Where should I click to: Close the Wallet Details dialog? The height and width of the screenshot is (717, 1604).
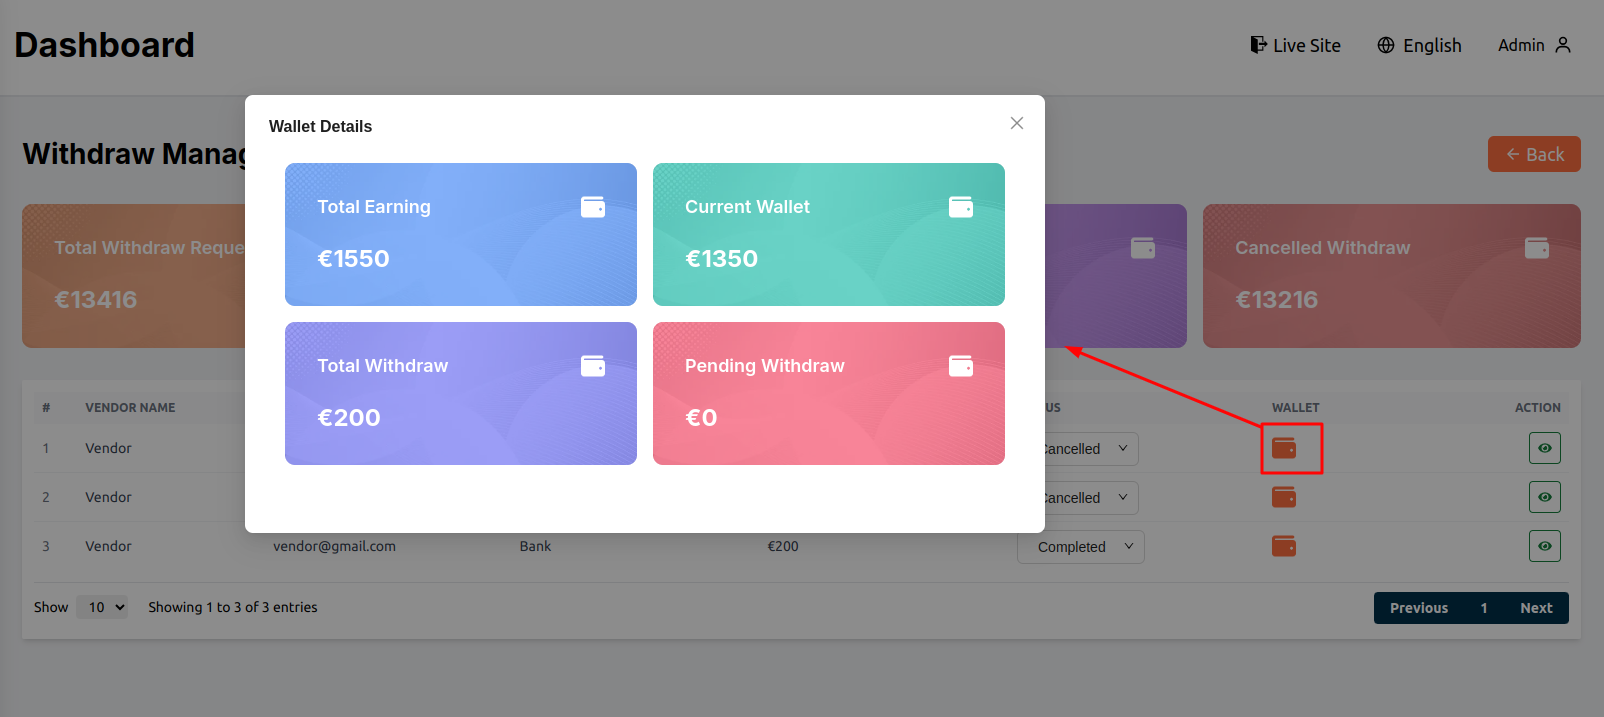pyautogui.click(x=1017, y=123)
